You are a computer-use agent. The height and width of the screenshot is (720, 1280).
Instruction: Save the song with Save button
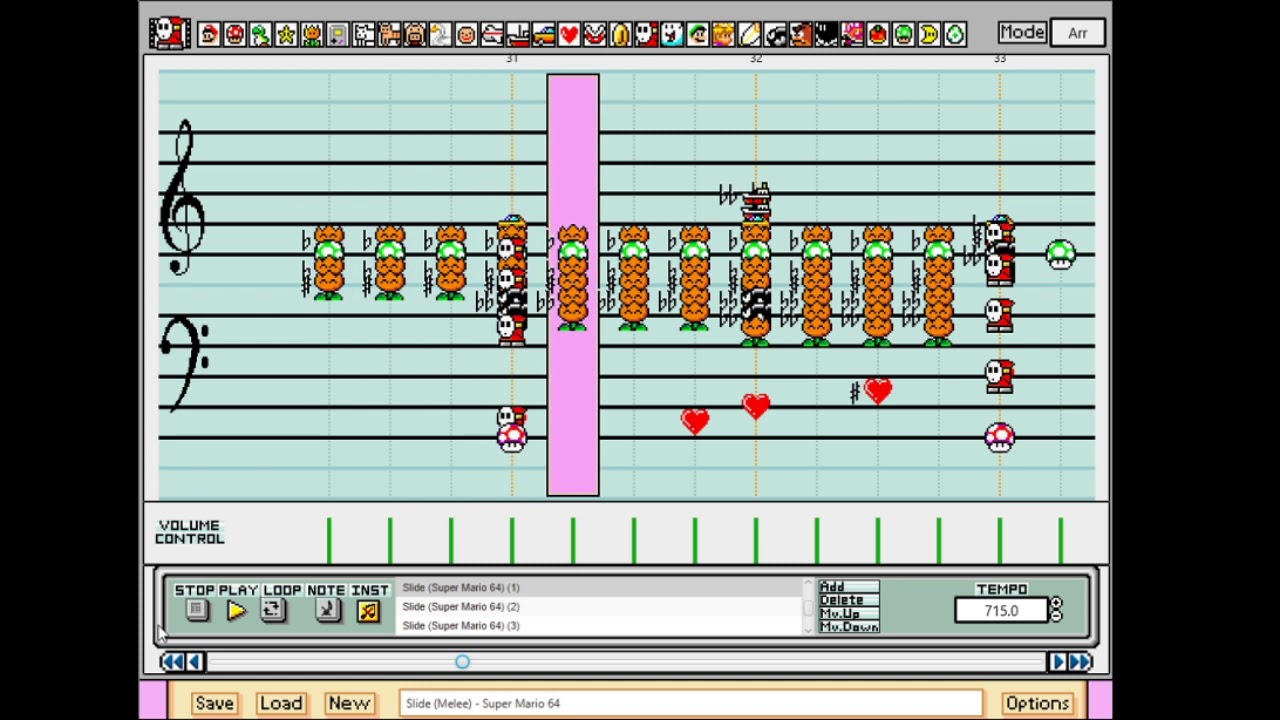click(x=214, y=703)
